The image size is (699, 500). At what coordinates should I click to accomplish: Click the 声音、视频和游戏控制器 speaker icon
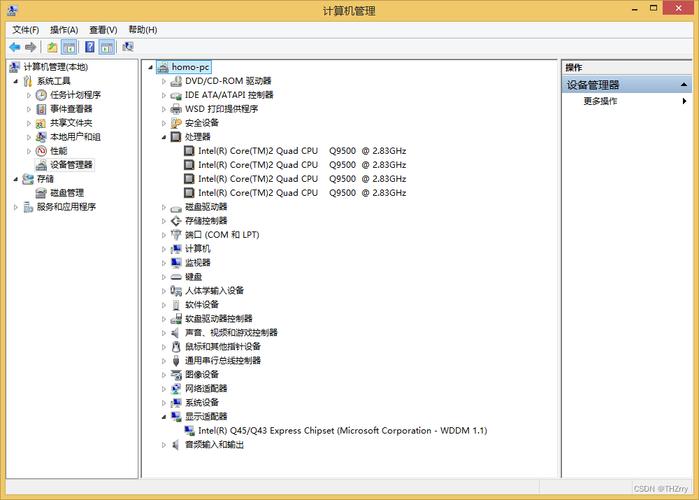(176, 332)
